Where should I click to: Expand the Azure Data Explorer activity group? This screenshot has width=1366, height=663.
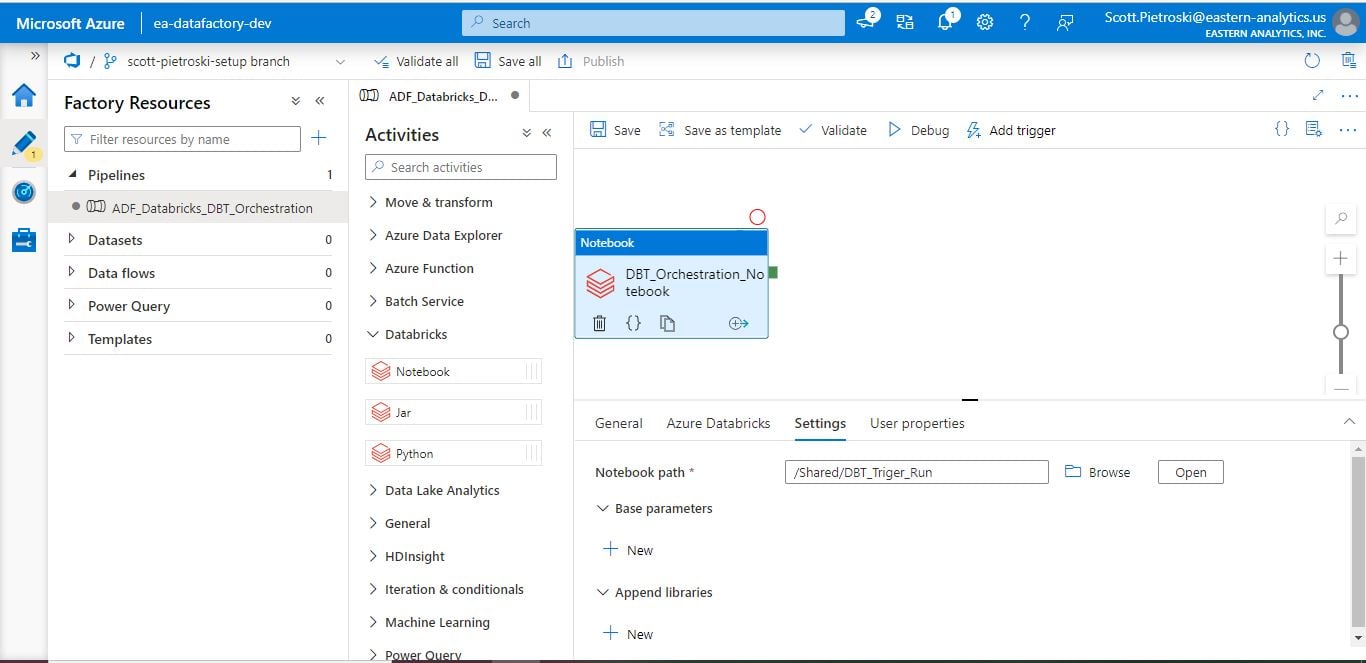pos(373,235)
